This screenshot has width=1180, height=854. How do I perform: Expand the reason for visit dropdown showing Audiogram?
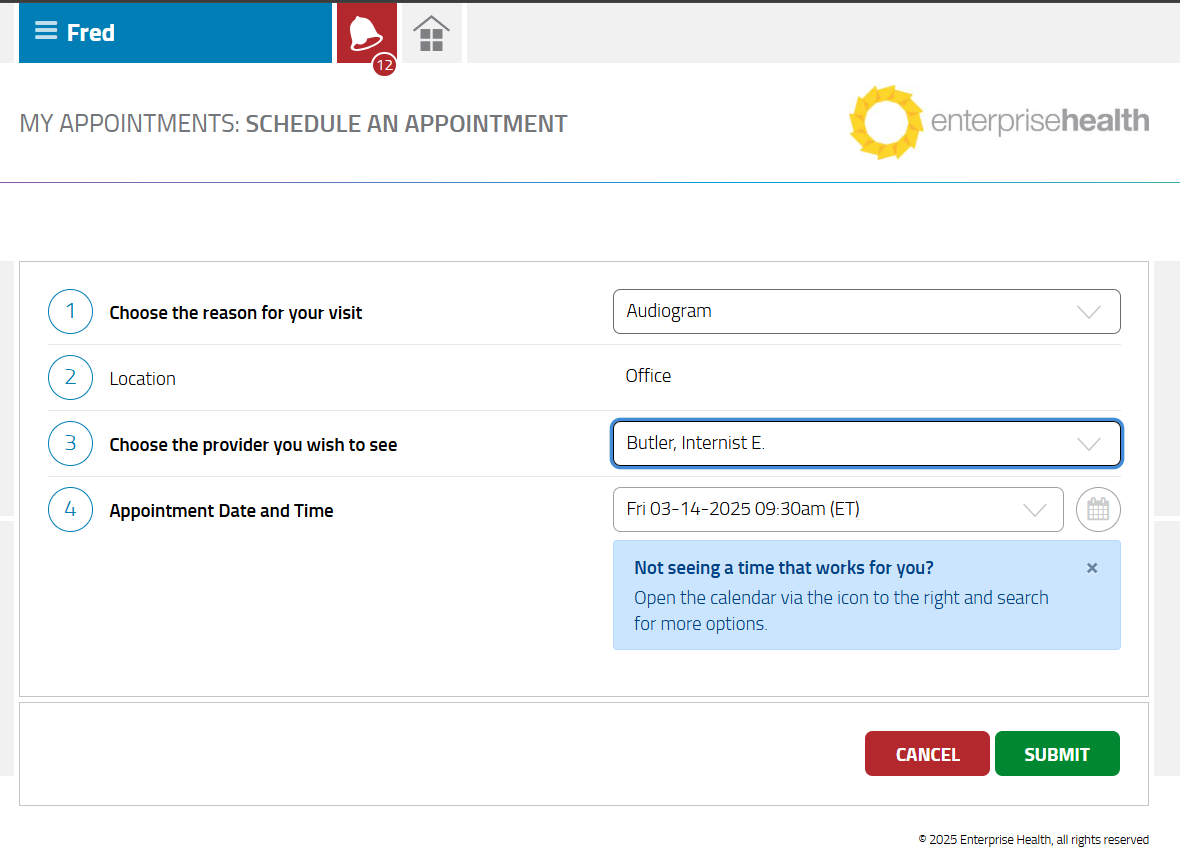866,311
